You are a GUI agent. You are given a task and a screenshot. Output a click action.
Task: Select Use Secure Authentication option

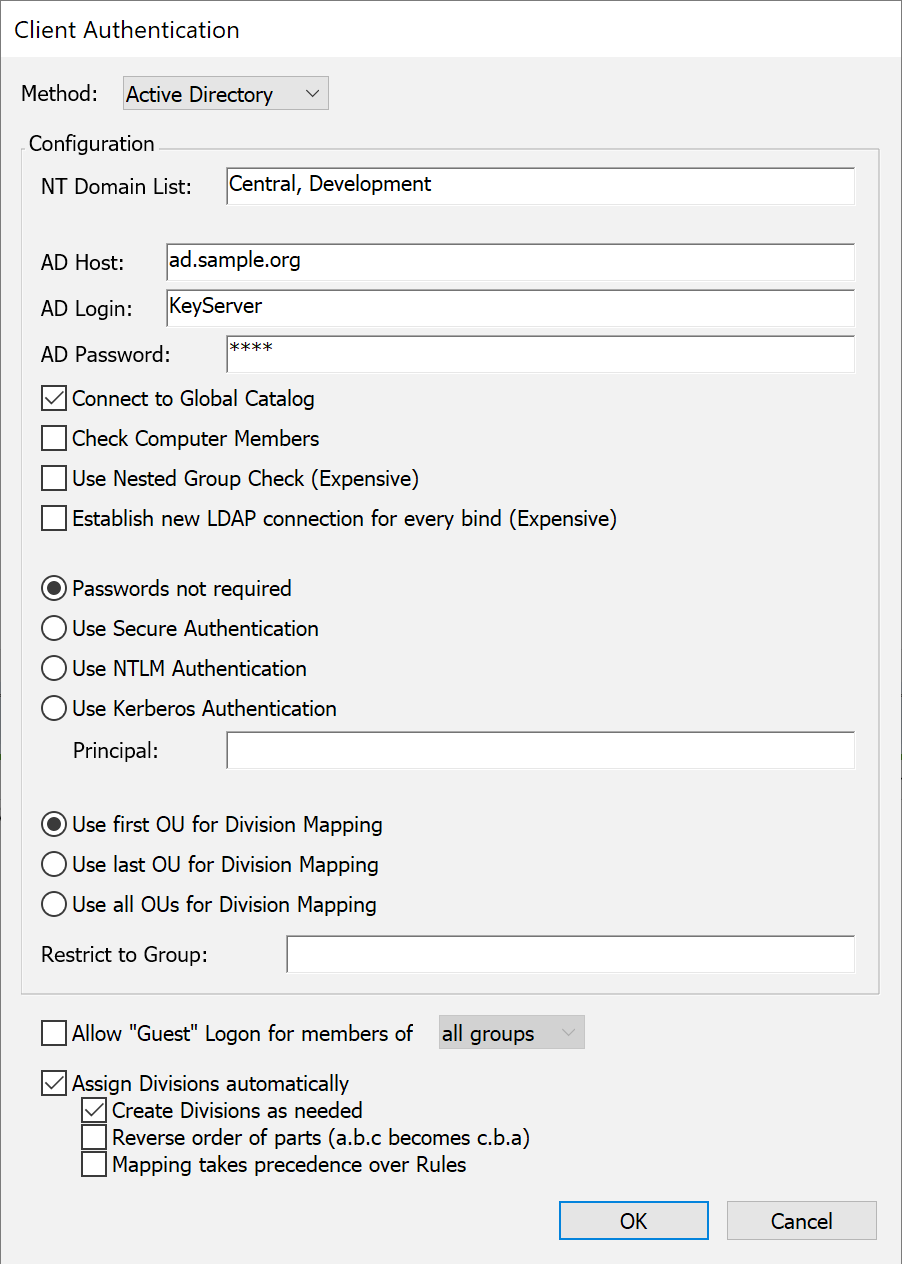tap(54, 629)
